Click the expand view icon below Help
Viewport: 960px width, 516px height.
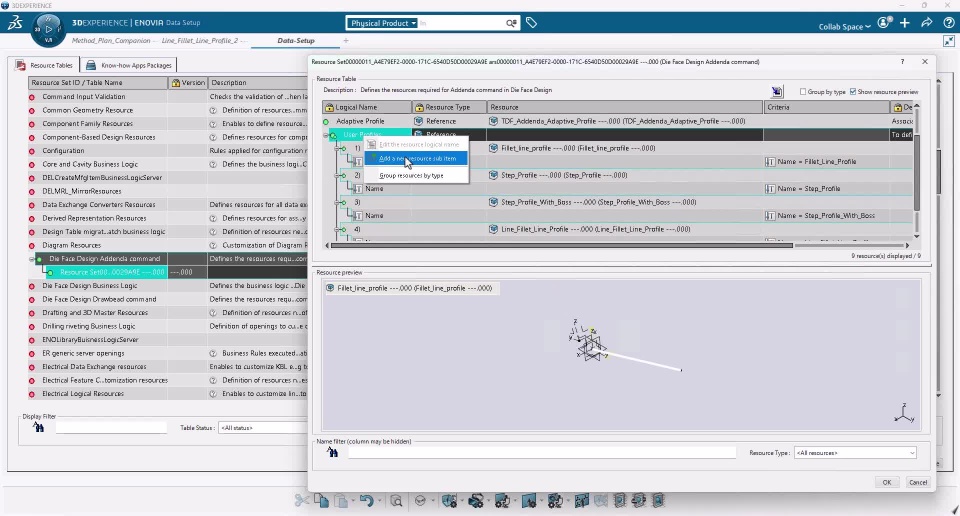tap(948, 41)
